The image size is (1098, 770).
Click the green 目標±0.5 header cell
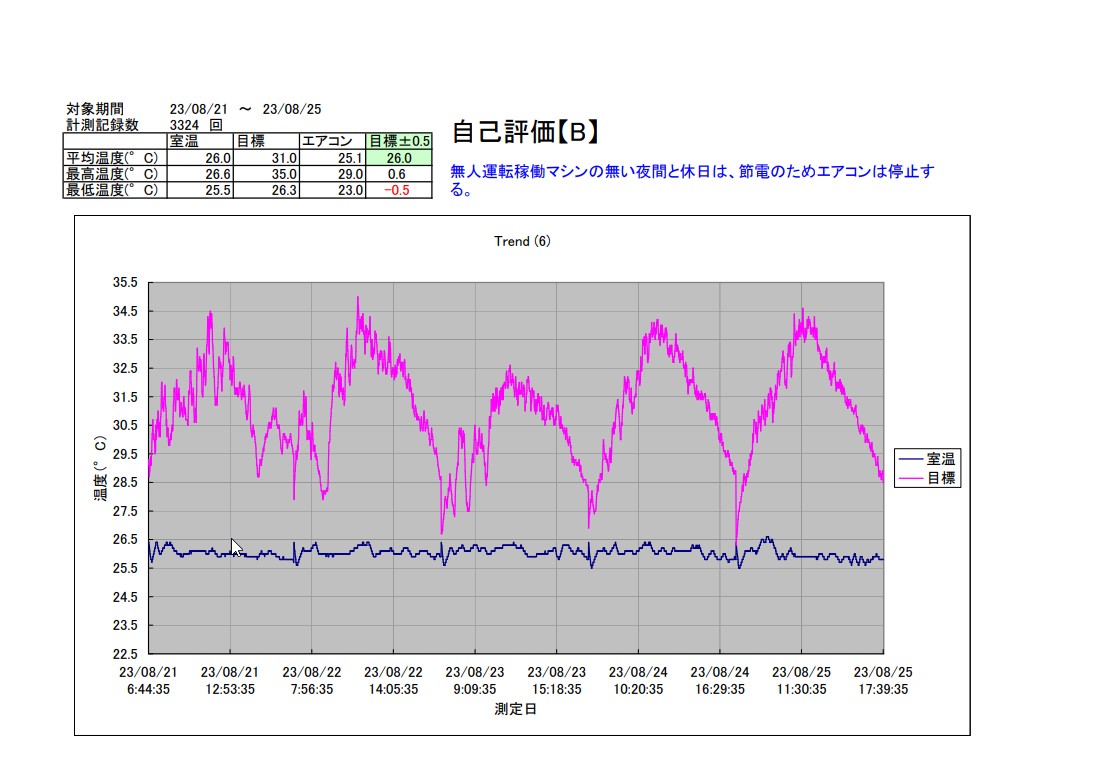click(x=400, y=141)
